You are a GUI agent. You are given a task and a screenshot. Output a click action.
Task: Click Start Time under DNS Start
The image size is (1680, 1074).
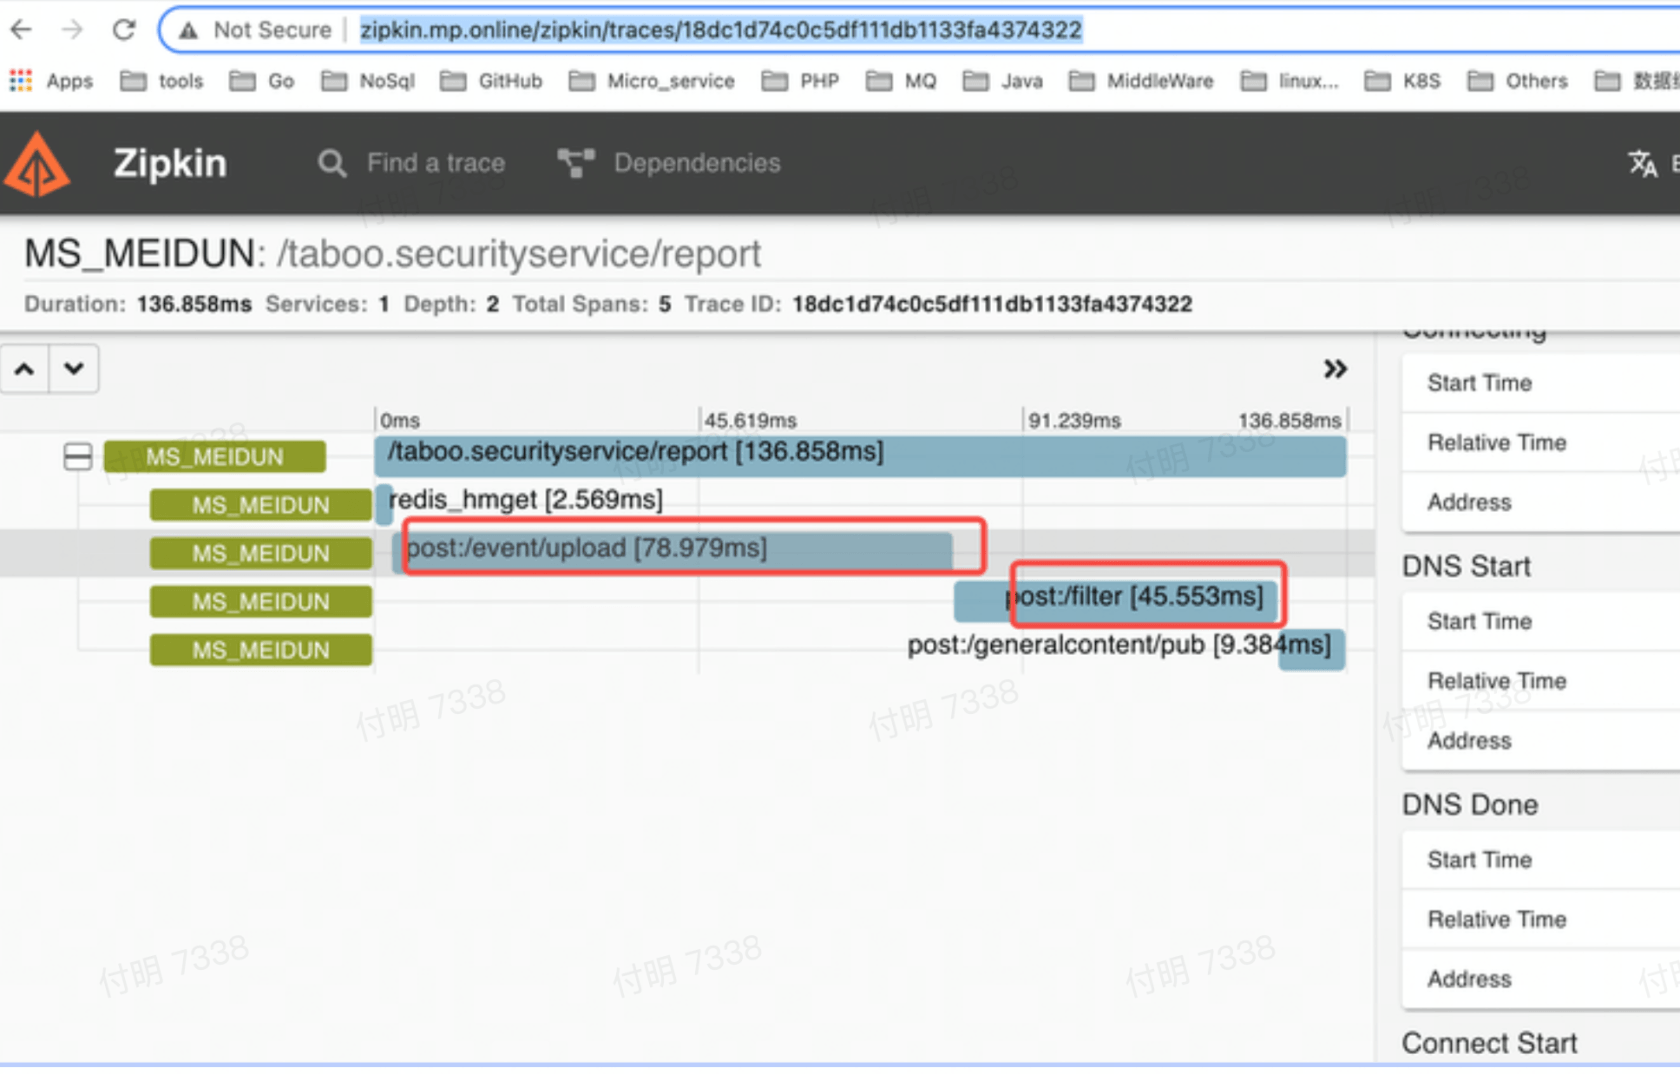coord(1479,621)
